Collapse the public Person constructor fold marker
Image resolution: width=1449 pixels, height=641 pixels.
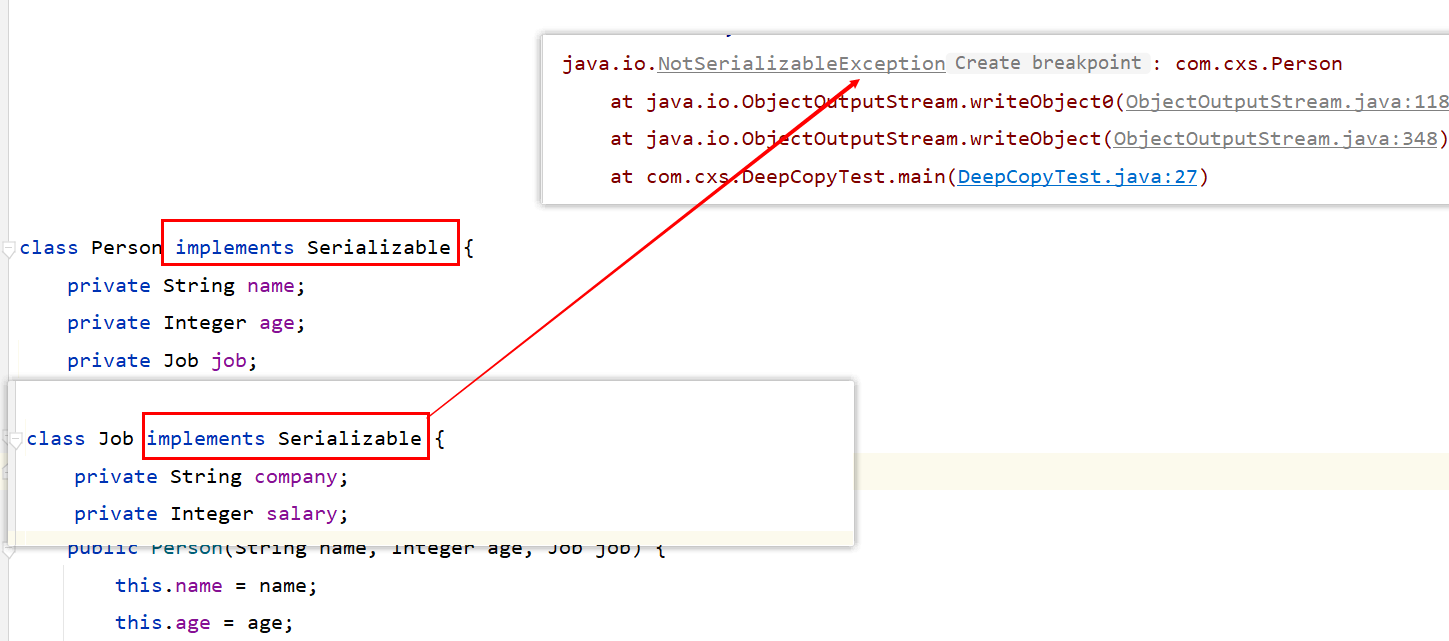(x=9, y=550)
